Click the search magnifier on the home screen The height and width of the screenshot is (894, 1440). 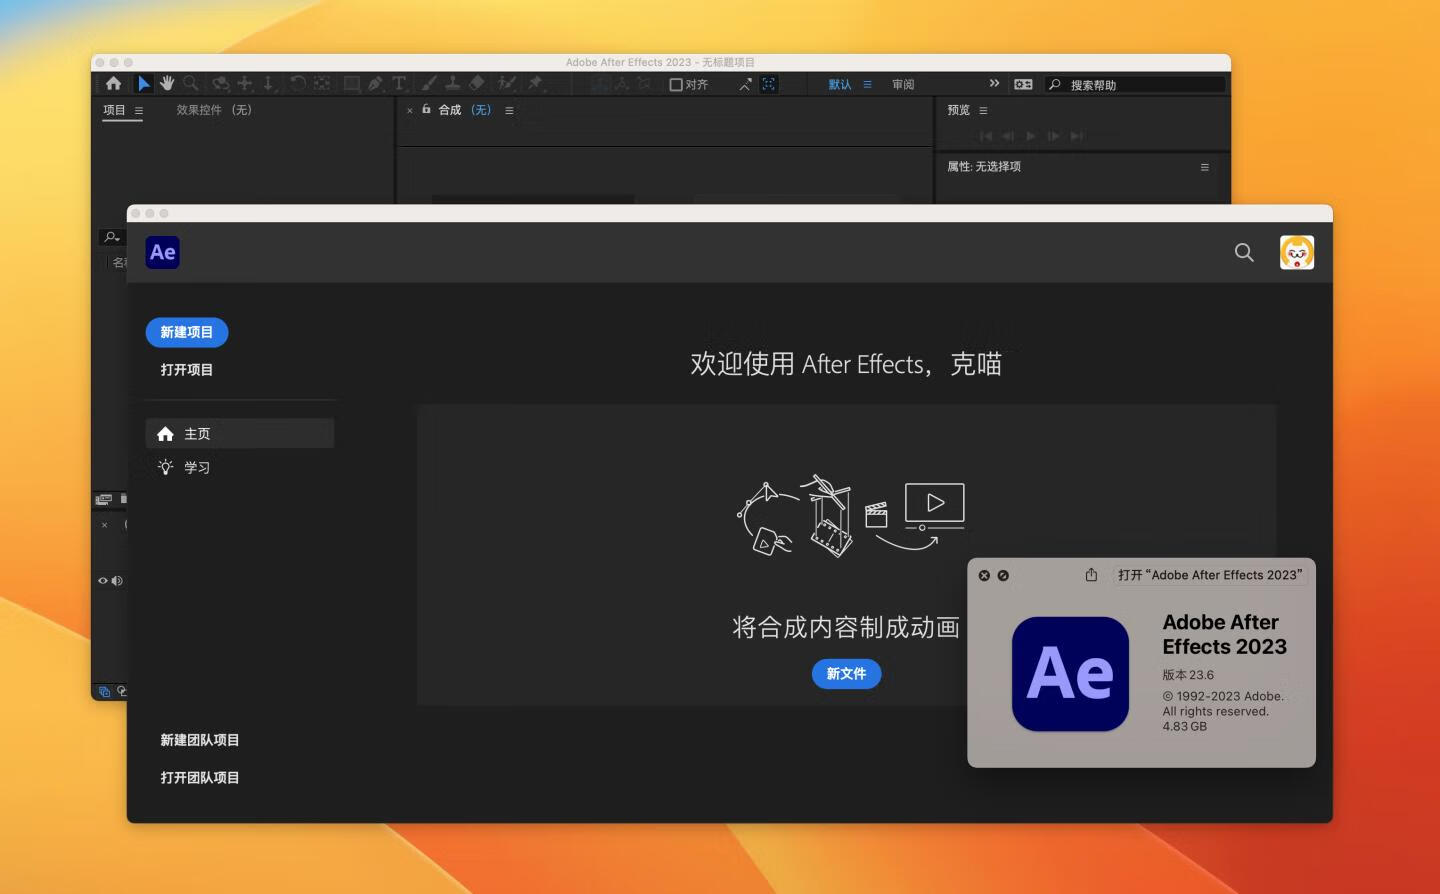click(1244, 253)
